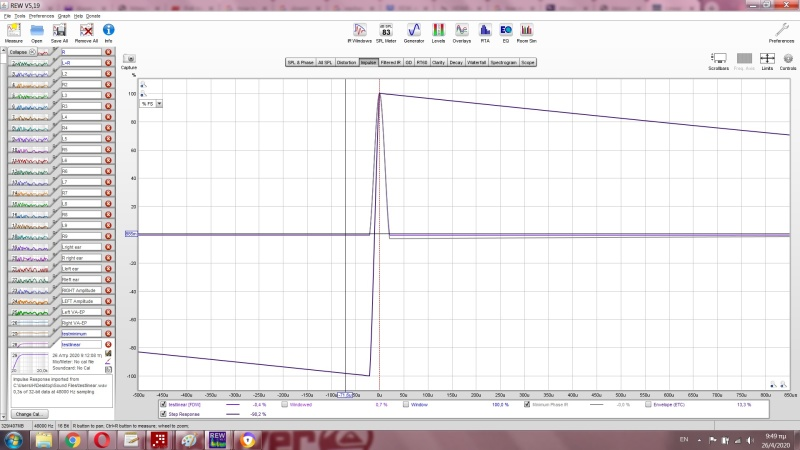The width and height of the screenshot is (800, 450).
Task: Click the Change Cal... button
Action: pos(28,413)
